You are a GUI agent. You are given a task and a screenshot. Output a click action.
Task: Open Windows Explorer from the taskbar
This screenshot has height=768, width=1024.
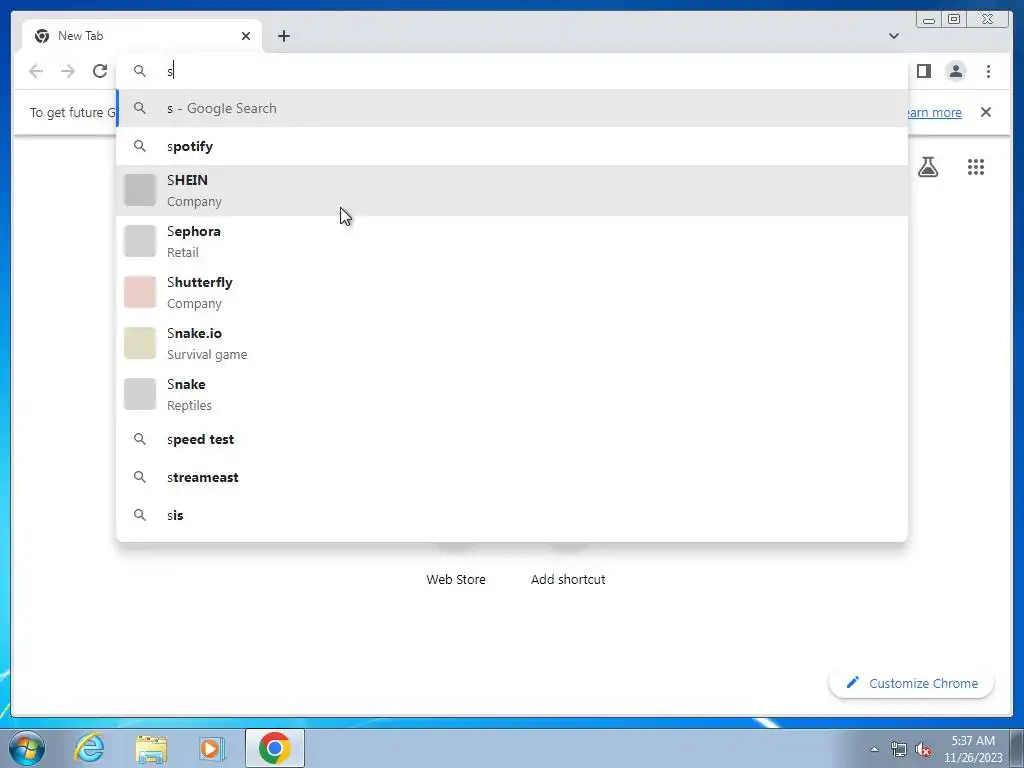tap(151, 748)
